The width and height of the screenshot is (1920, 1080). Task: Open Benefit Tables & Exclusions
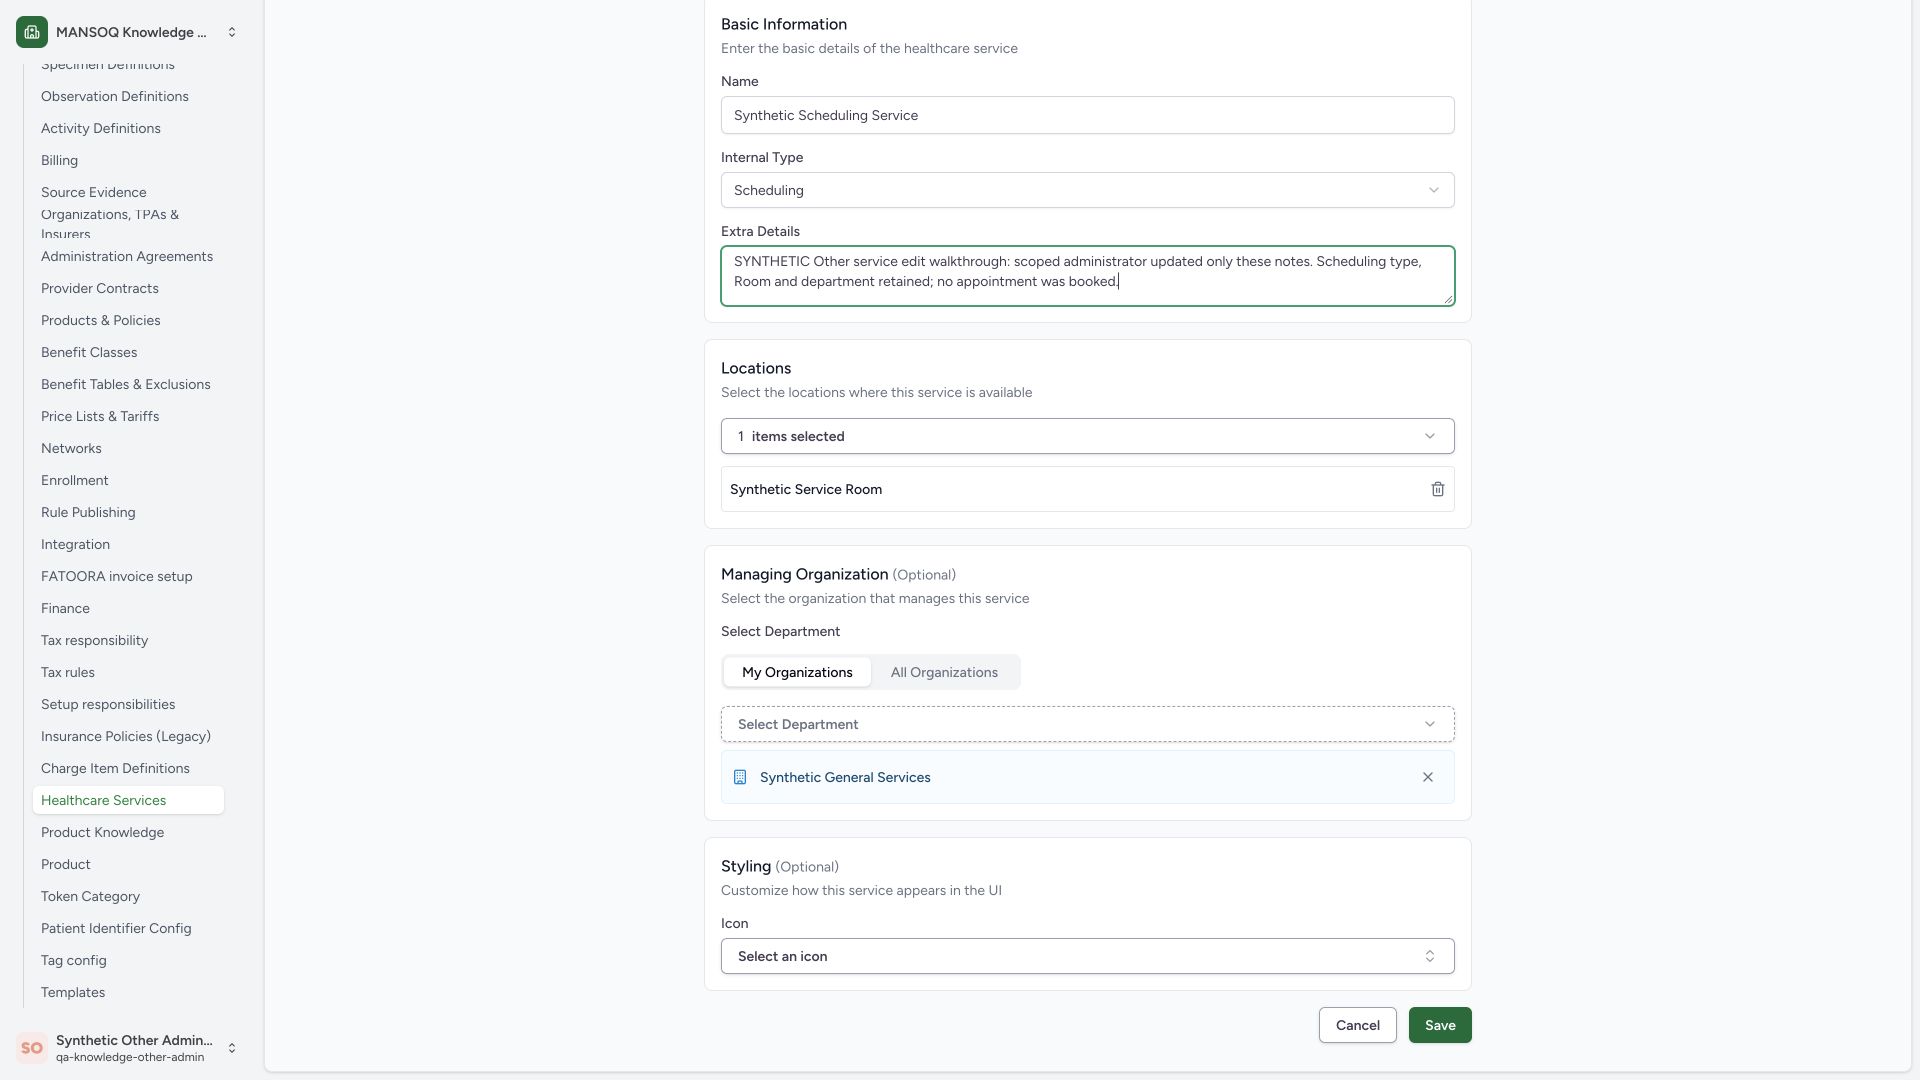pyautogui.click(x=125, y=384)
